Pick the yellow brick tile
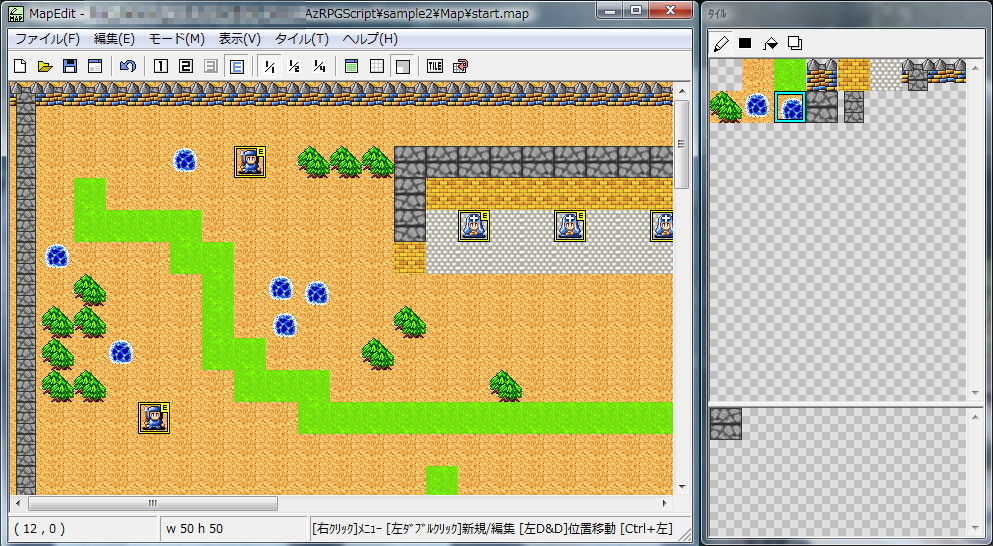The image size is (993, 546). [x=854, y=75]
